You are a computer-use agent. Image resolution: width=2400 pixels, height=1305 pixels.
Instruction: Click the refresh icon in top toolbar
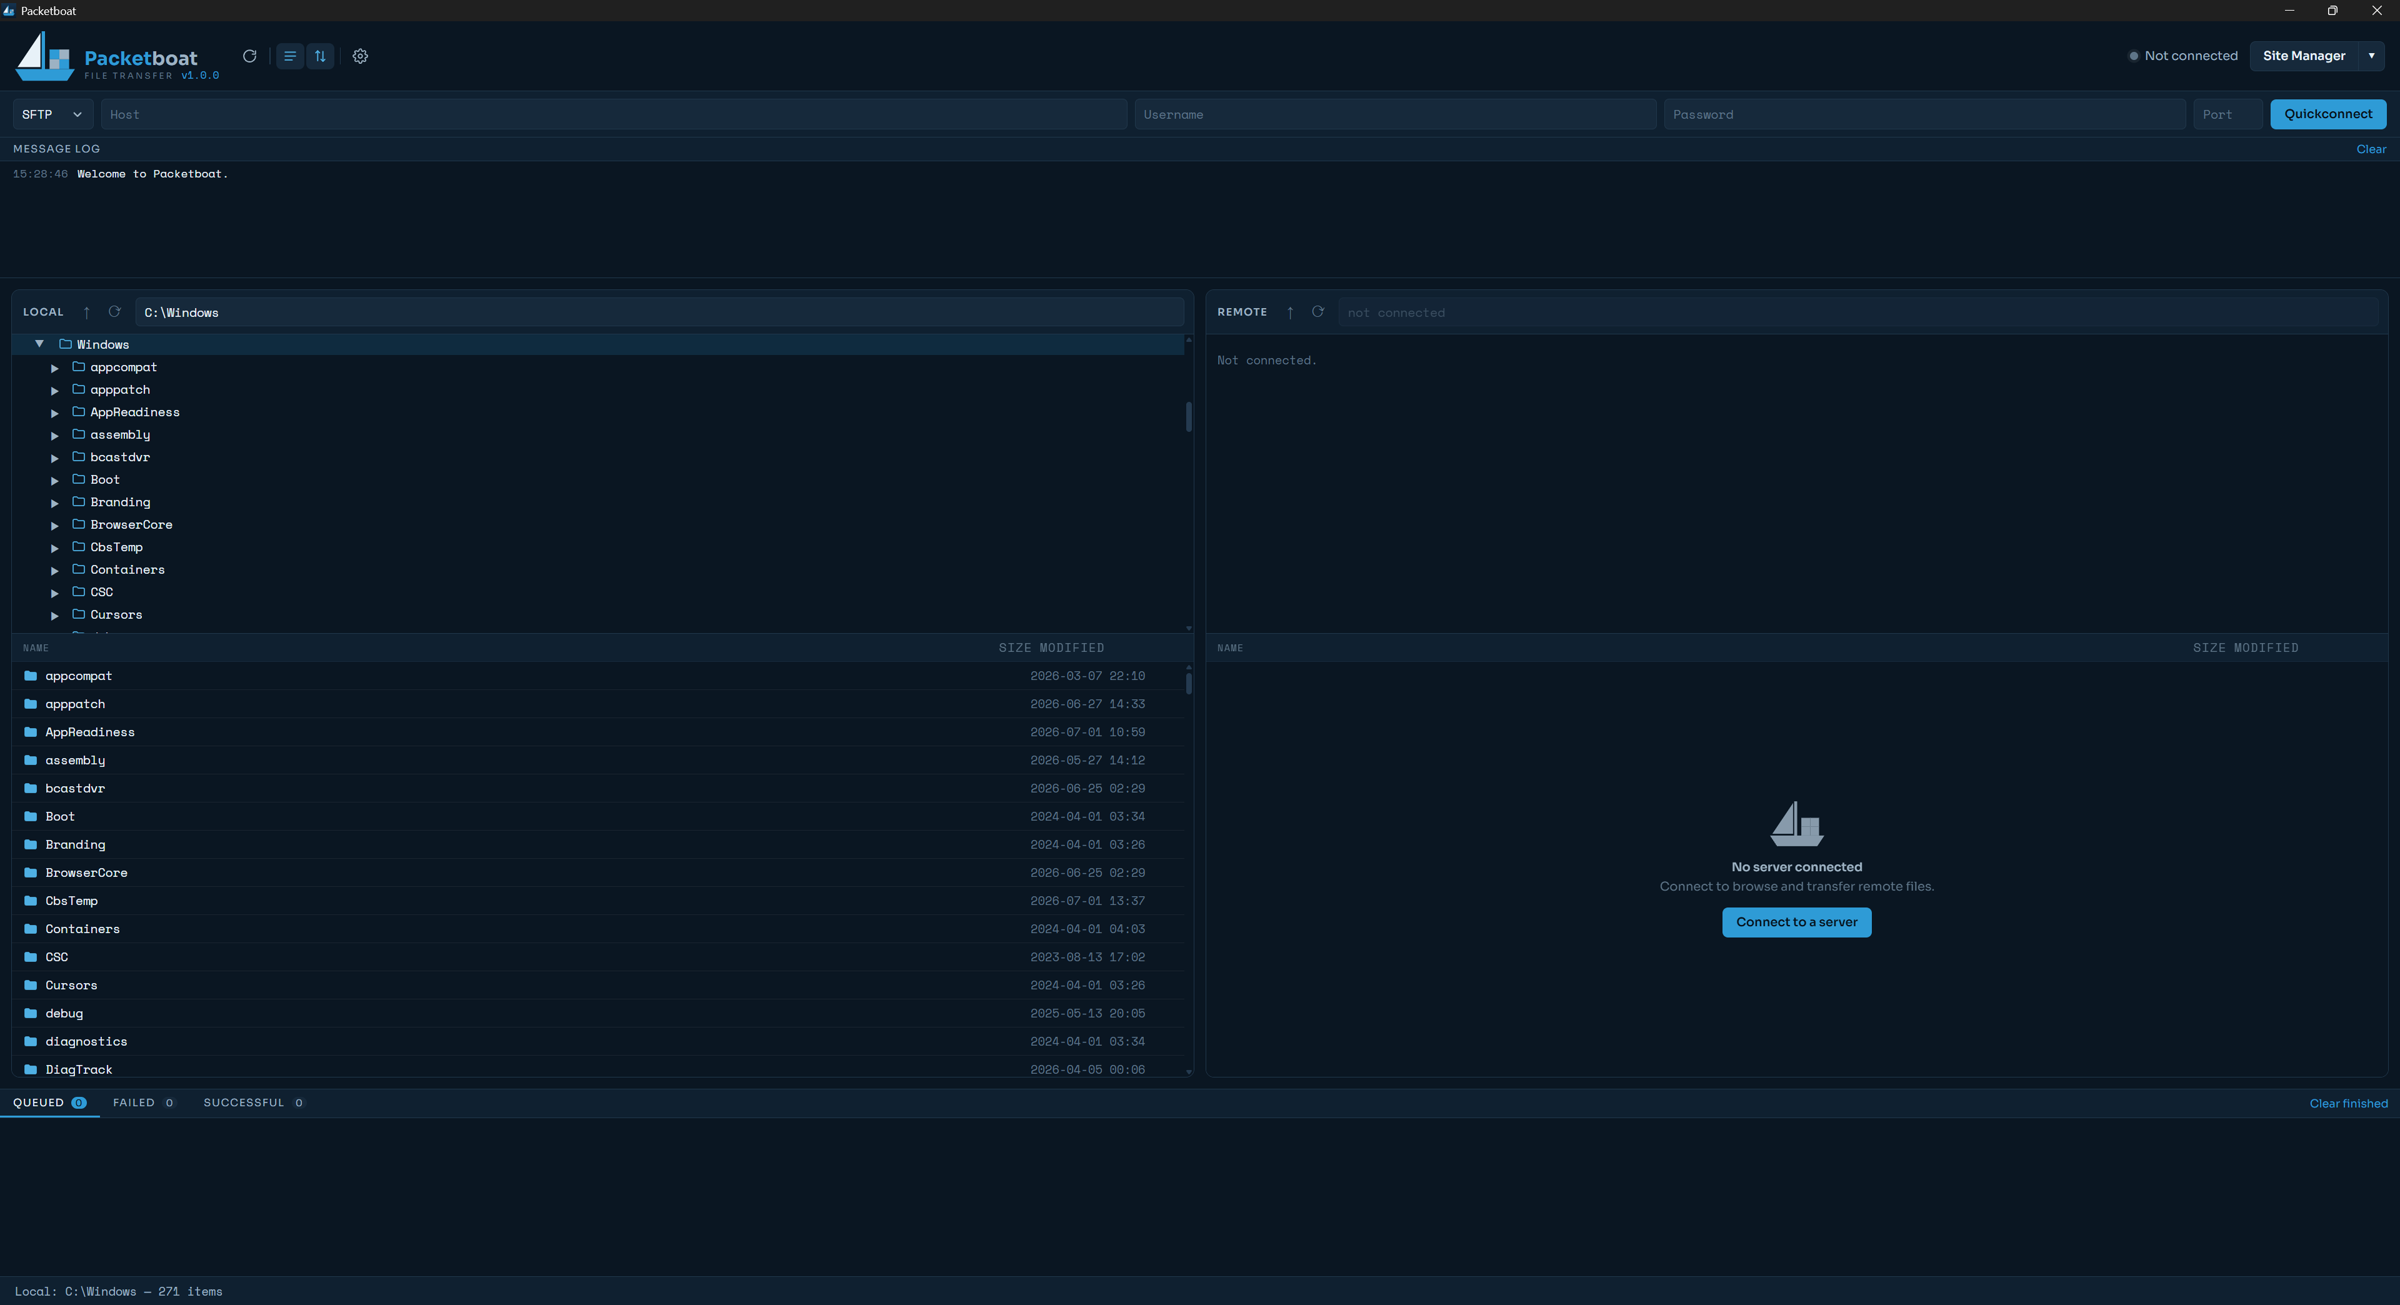click(249, 56)
